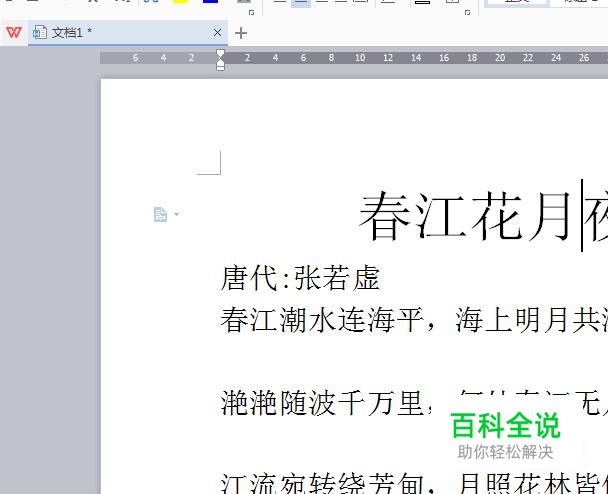Image resolution: width=608 pixels, height=494 pixels.
Task: Open a new tab with plus button
Action: (241, 33)
